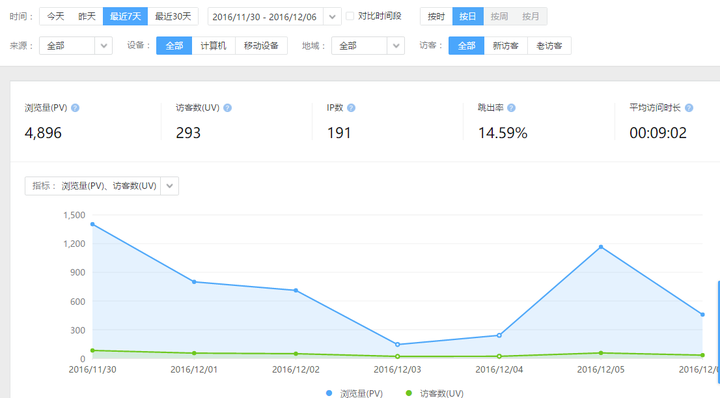Open the 指标 metrics selector
The width and height of the screenshot is (720, 398).
(x=101, y=186)
